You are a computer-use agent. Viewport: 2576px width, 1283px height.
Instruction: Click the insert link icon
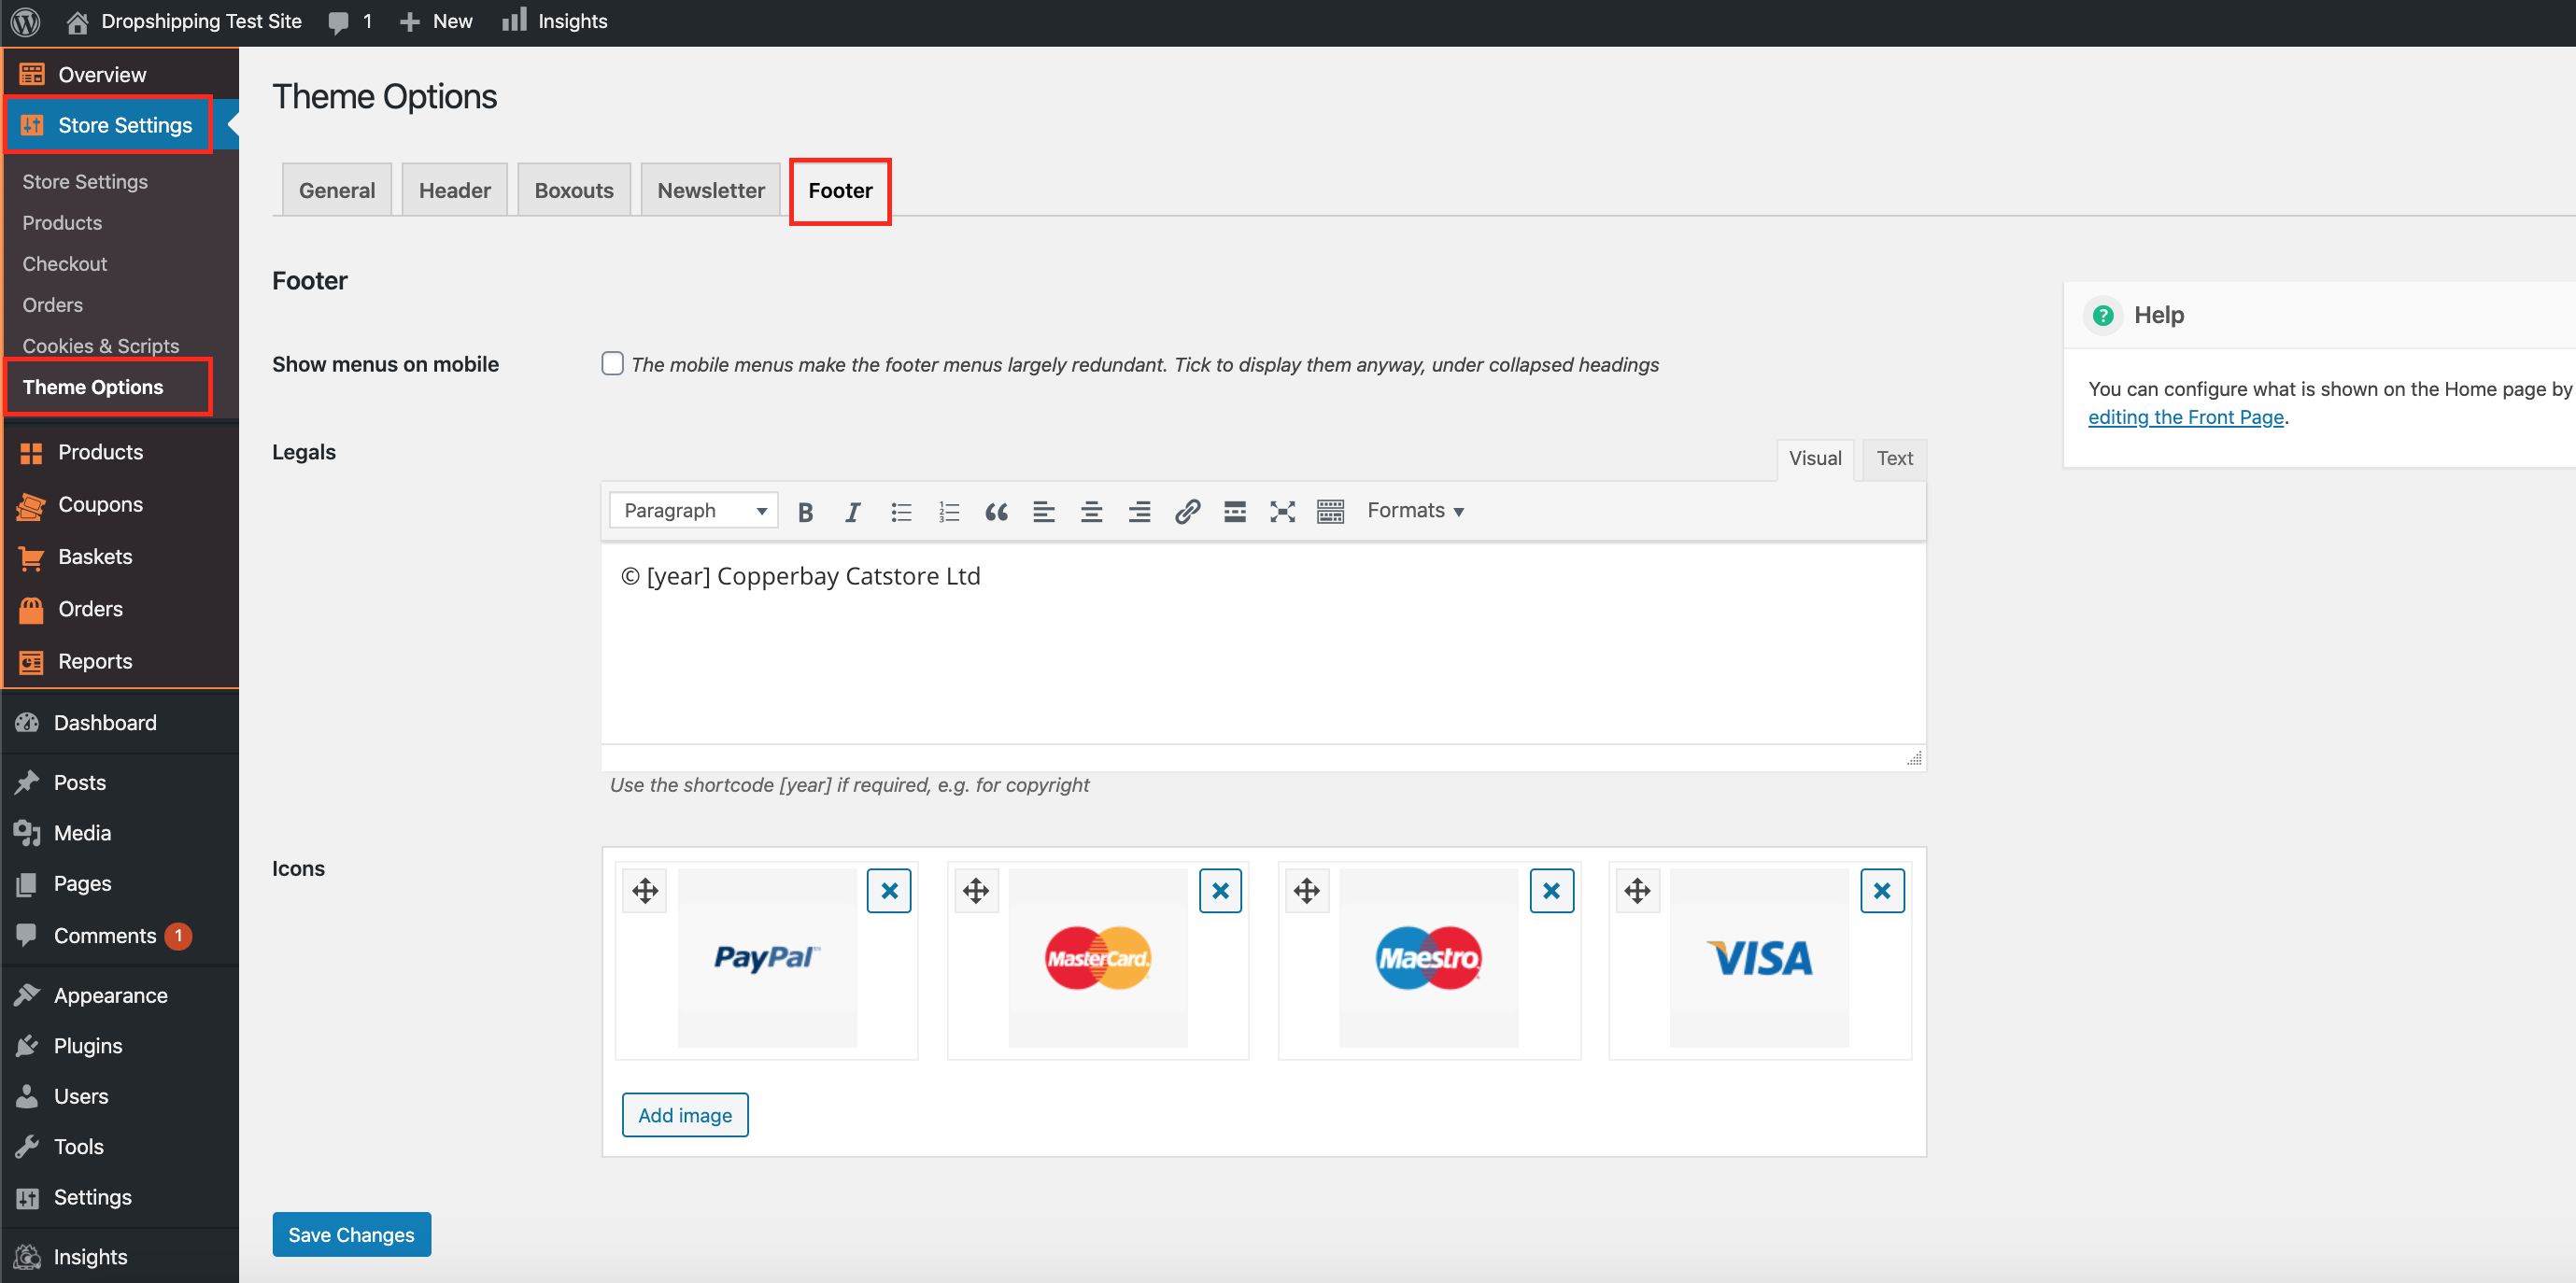pos(1187,512)
